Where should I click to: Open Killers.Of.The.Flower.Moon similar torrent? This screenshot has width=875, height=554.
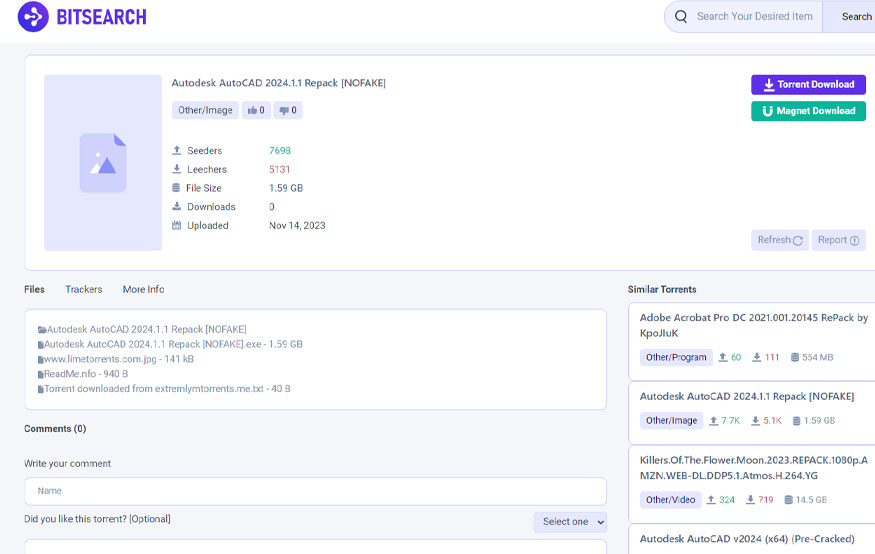pyautogui.click(x=753, y=468)
